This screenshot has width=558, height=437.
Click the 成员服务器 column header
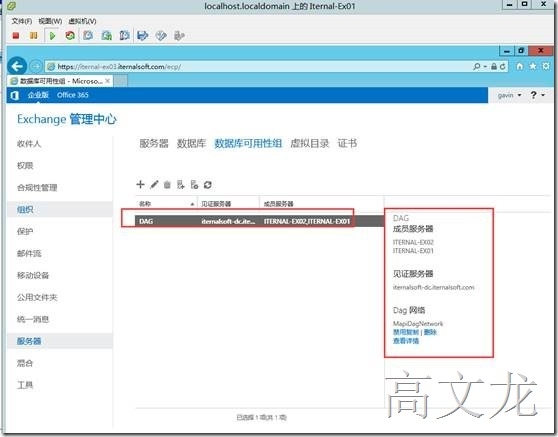[321, 204]
